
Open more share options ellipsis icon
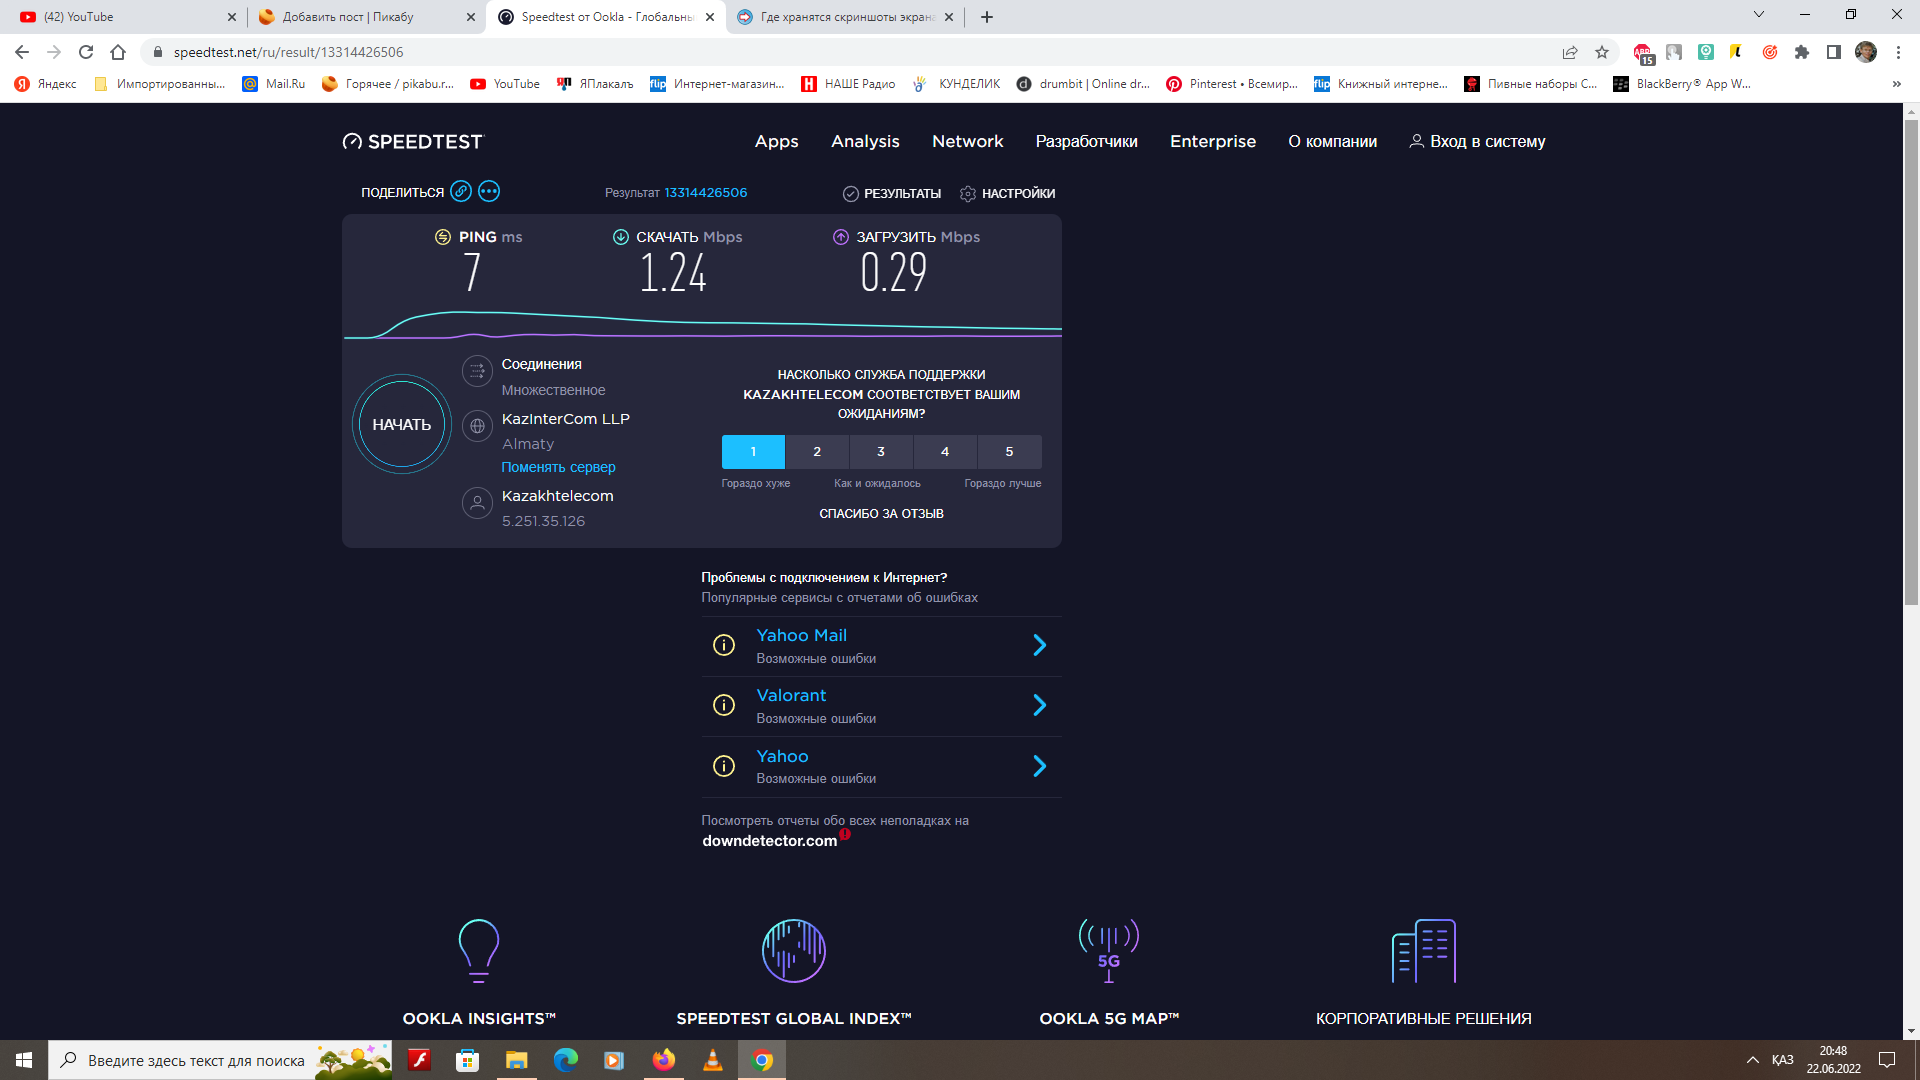coord(489,191)
